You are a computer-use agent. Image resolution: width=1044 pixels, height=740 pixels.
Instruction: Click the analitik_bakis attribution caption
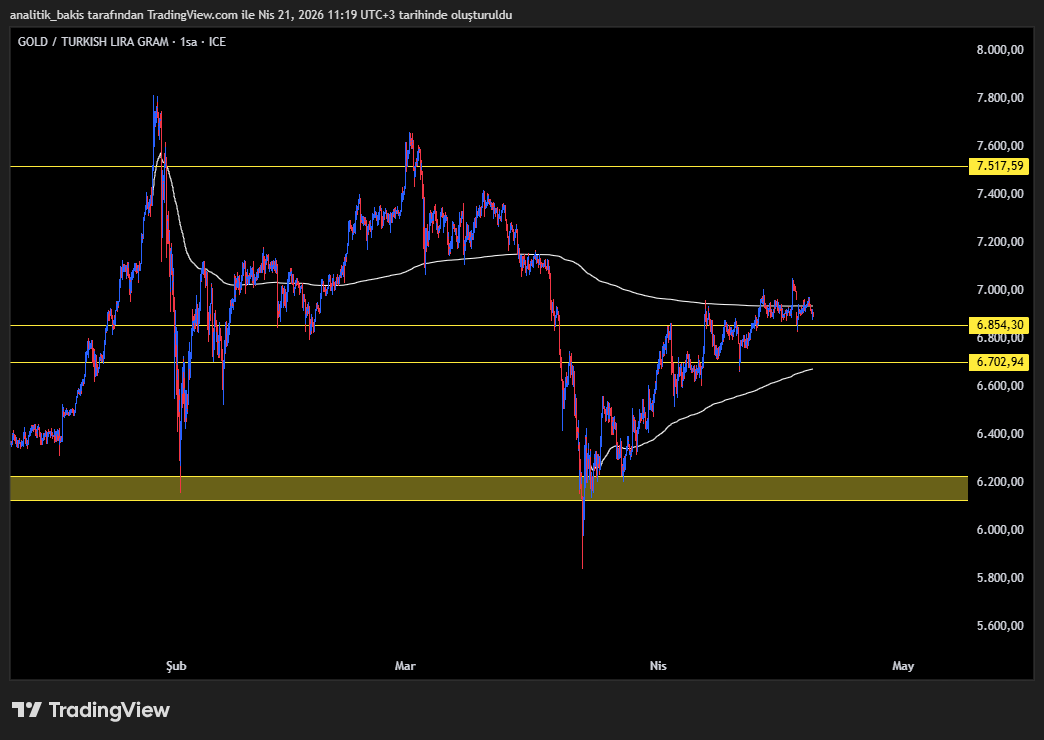[261, 15]
